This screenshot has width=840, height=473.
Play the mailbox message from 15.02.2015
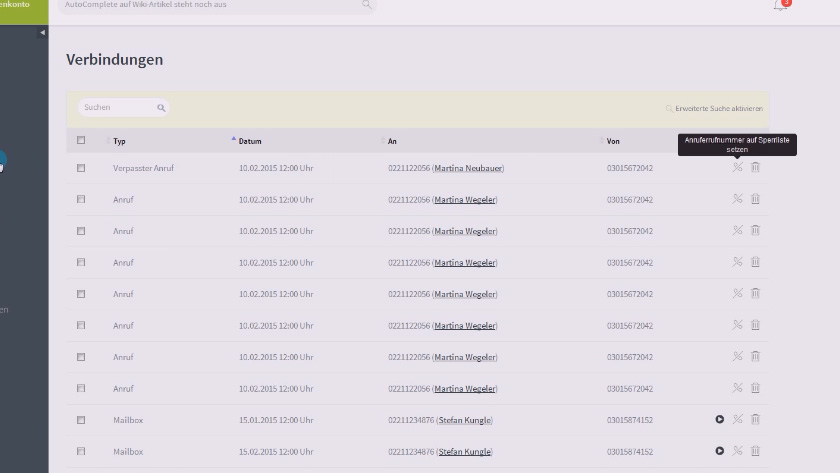(719, 451)
